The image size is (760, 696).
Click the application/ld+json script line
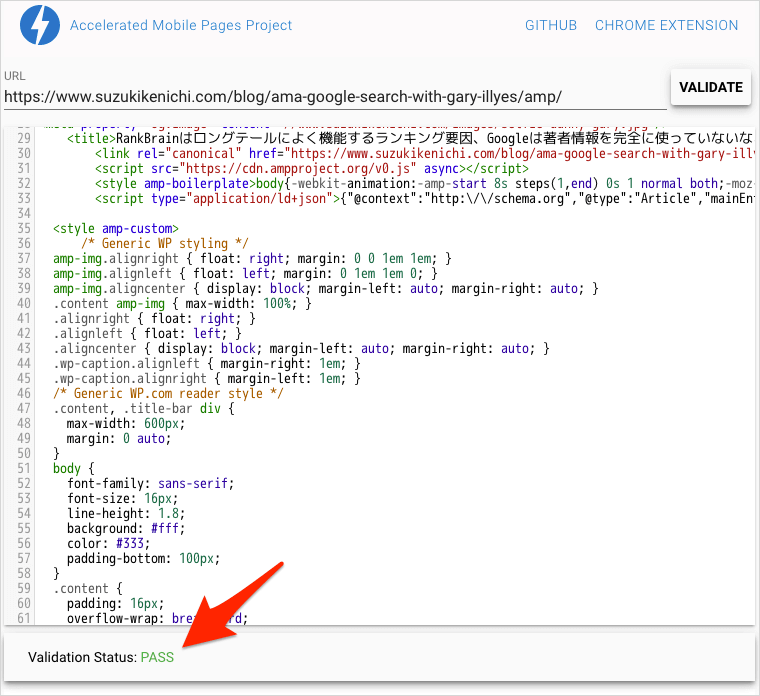click(425, 198)
